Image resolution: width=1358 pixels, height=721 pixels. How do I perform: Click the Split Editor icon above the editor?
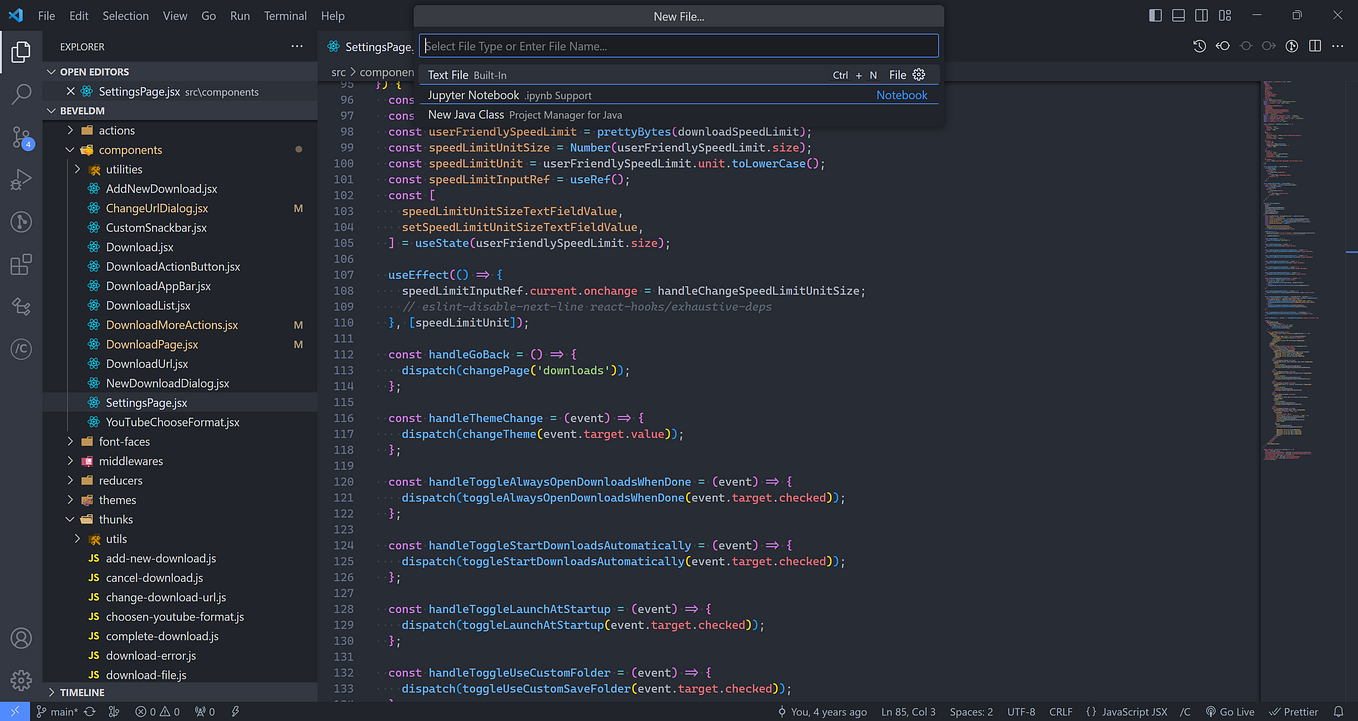1313,46
